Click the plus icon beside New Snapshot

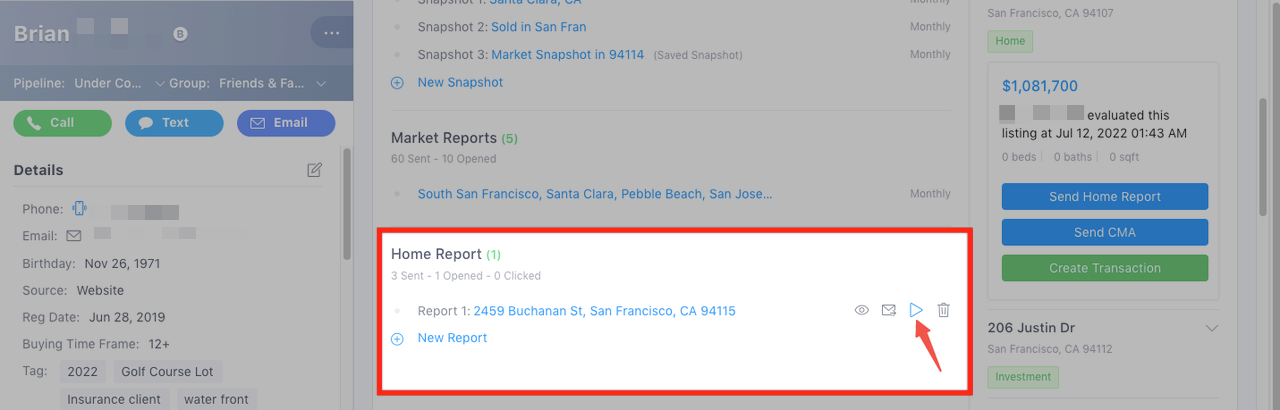397,83
